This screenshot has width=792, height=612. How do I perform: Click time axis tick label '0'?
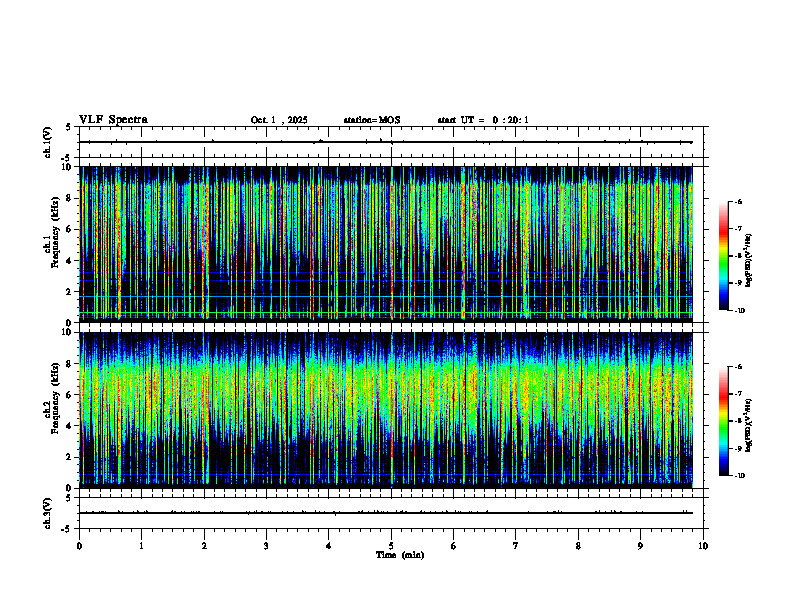pyautogui.click(x=79, y=546)
